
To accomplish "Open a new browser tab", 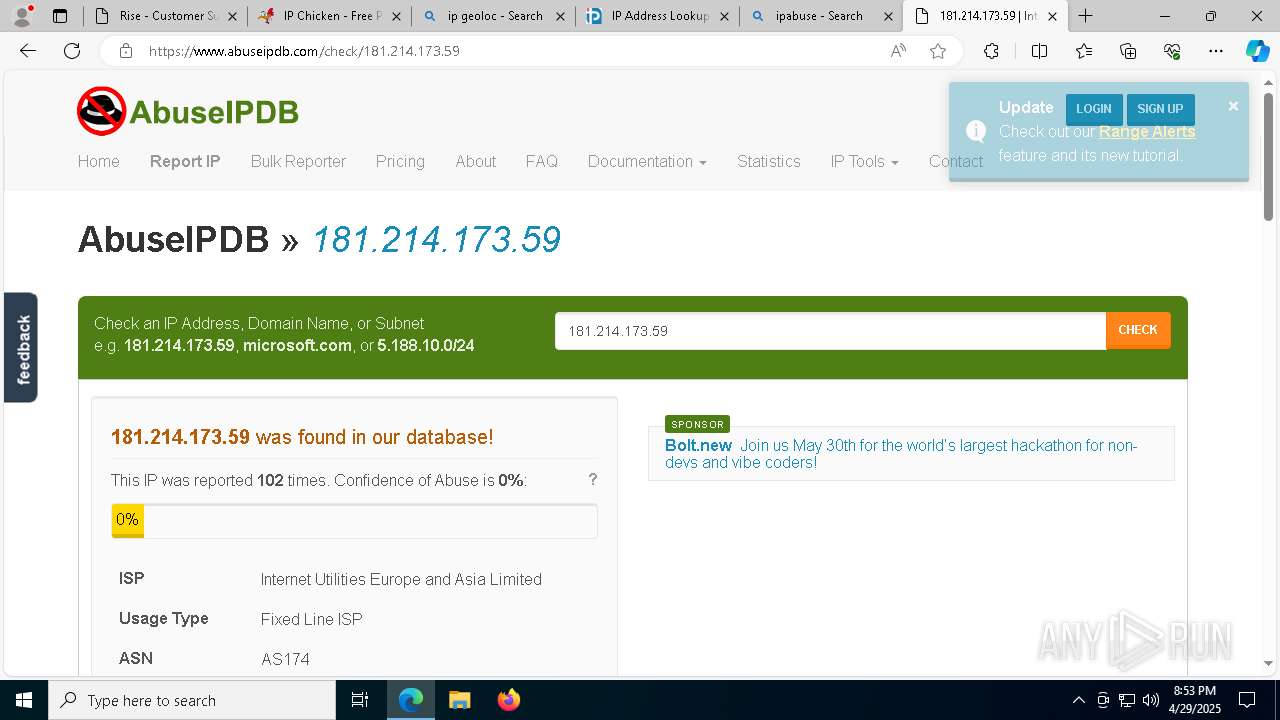I will click(1085, 16).
